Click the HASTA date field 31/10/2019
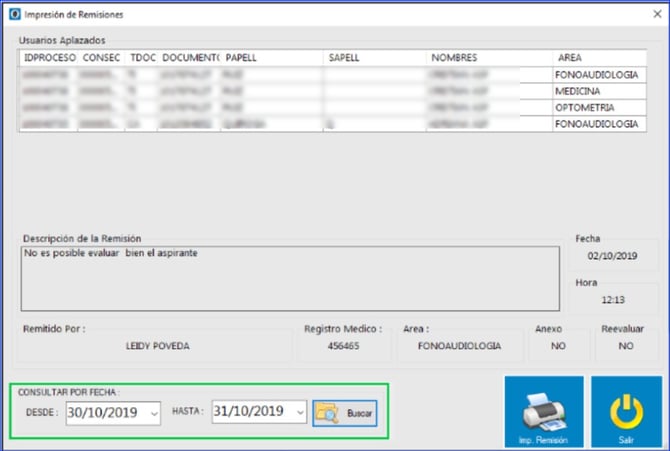670x451 pixels. coord(251,412)
